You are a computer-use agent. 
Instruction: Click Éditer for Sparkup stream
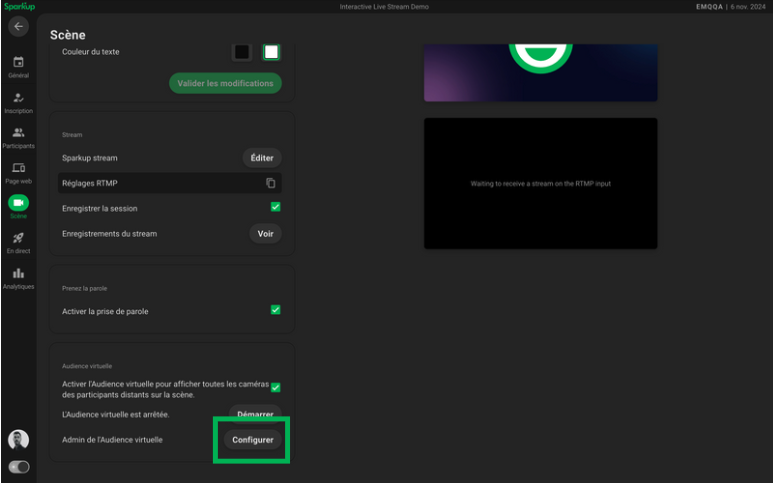point(262,158)
